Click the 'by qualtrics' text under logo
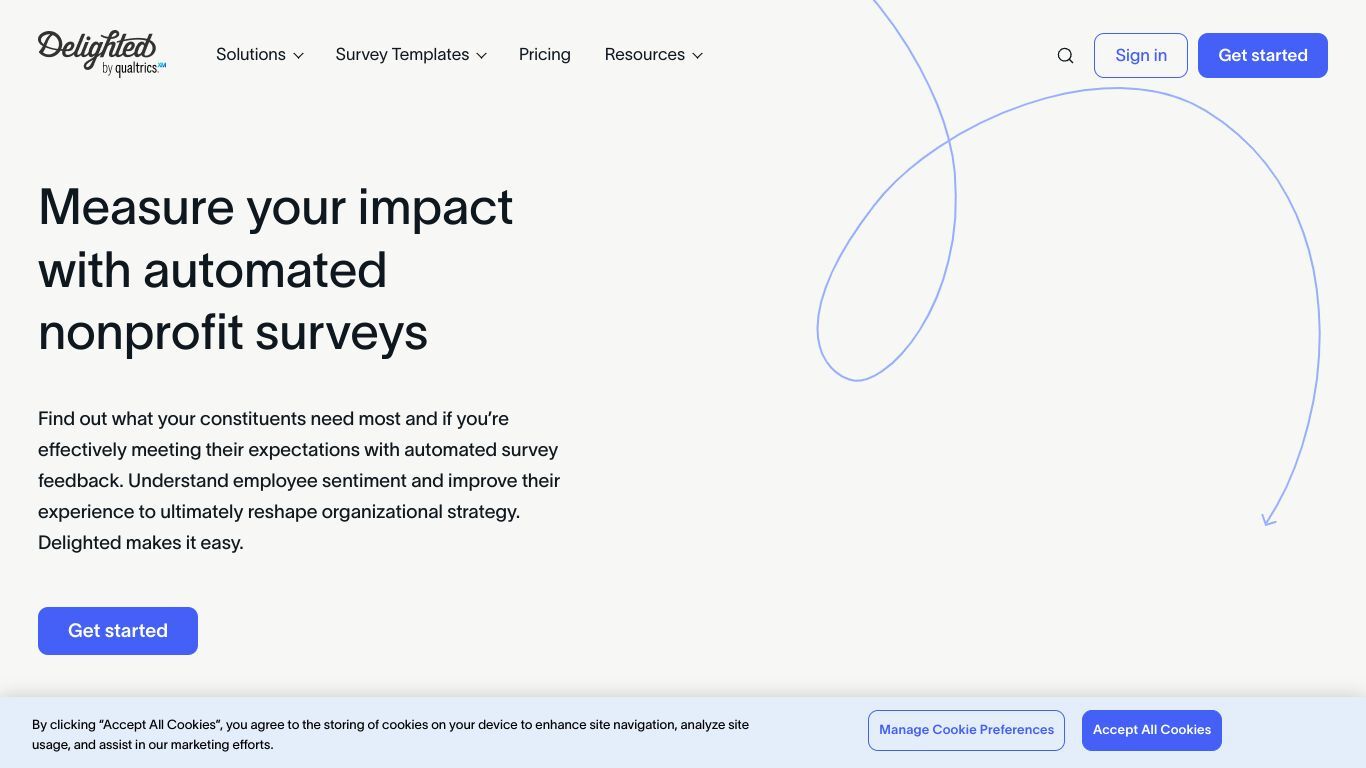The image size is (1366, 768). (x=133, y=69)
